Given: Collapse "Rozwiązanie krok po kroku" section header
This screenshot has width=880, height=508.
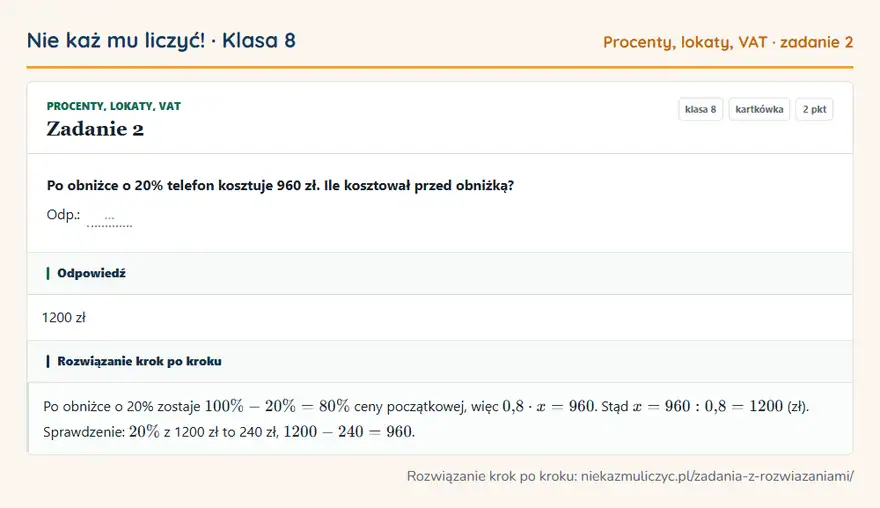Looking at the screenshot, I should coord(440,361).
